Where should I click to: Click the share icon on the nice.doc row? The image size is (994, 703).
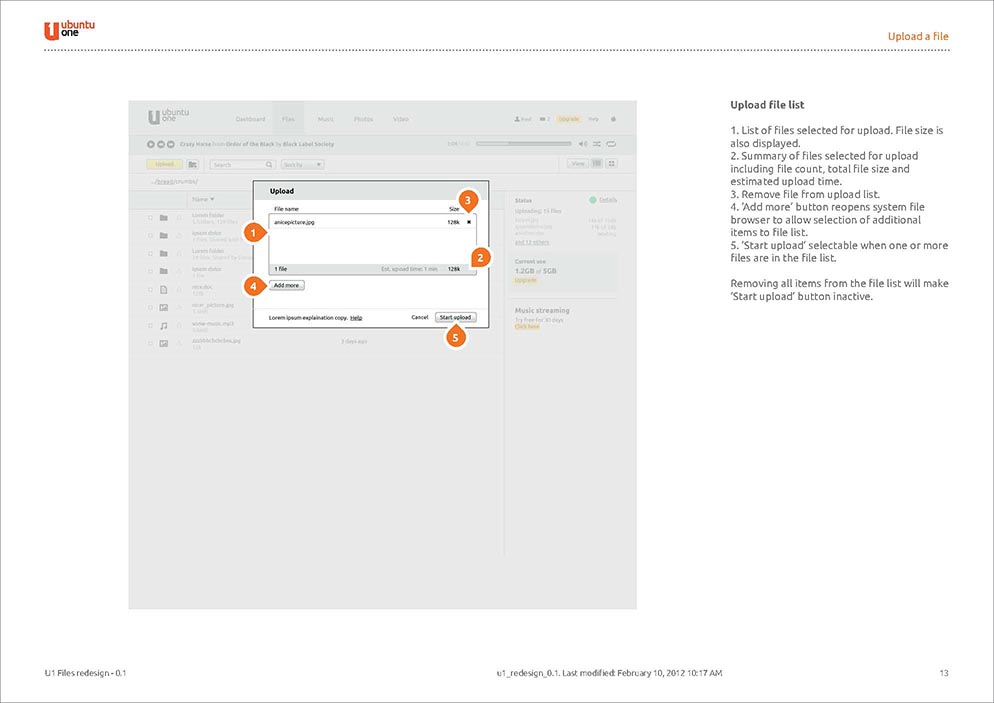click(179, 290)
